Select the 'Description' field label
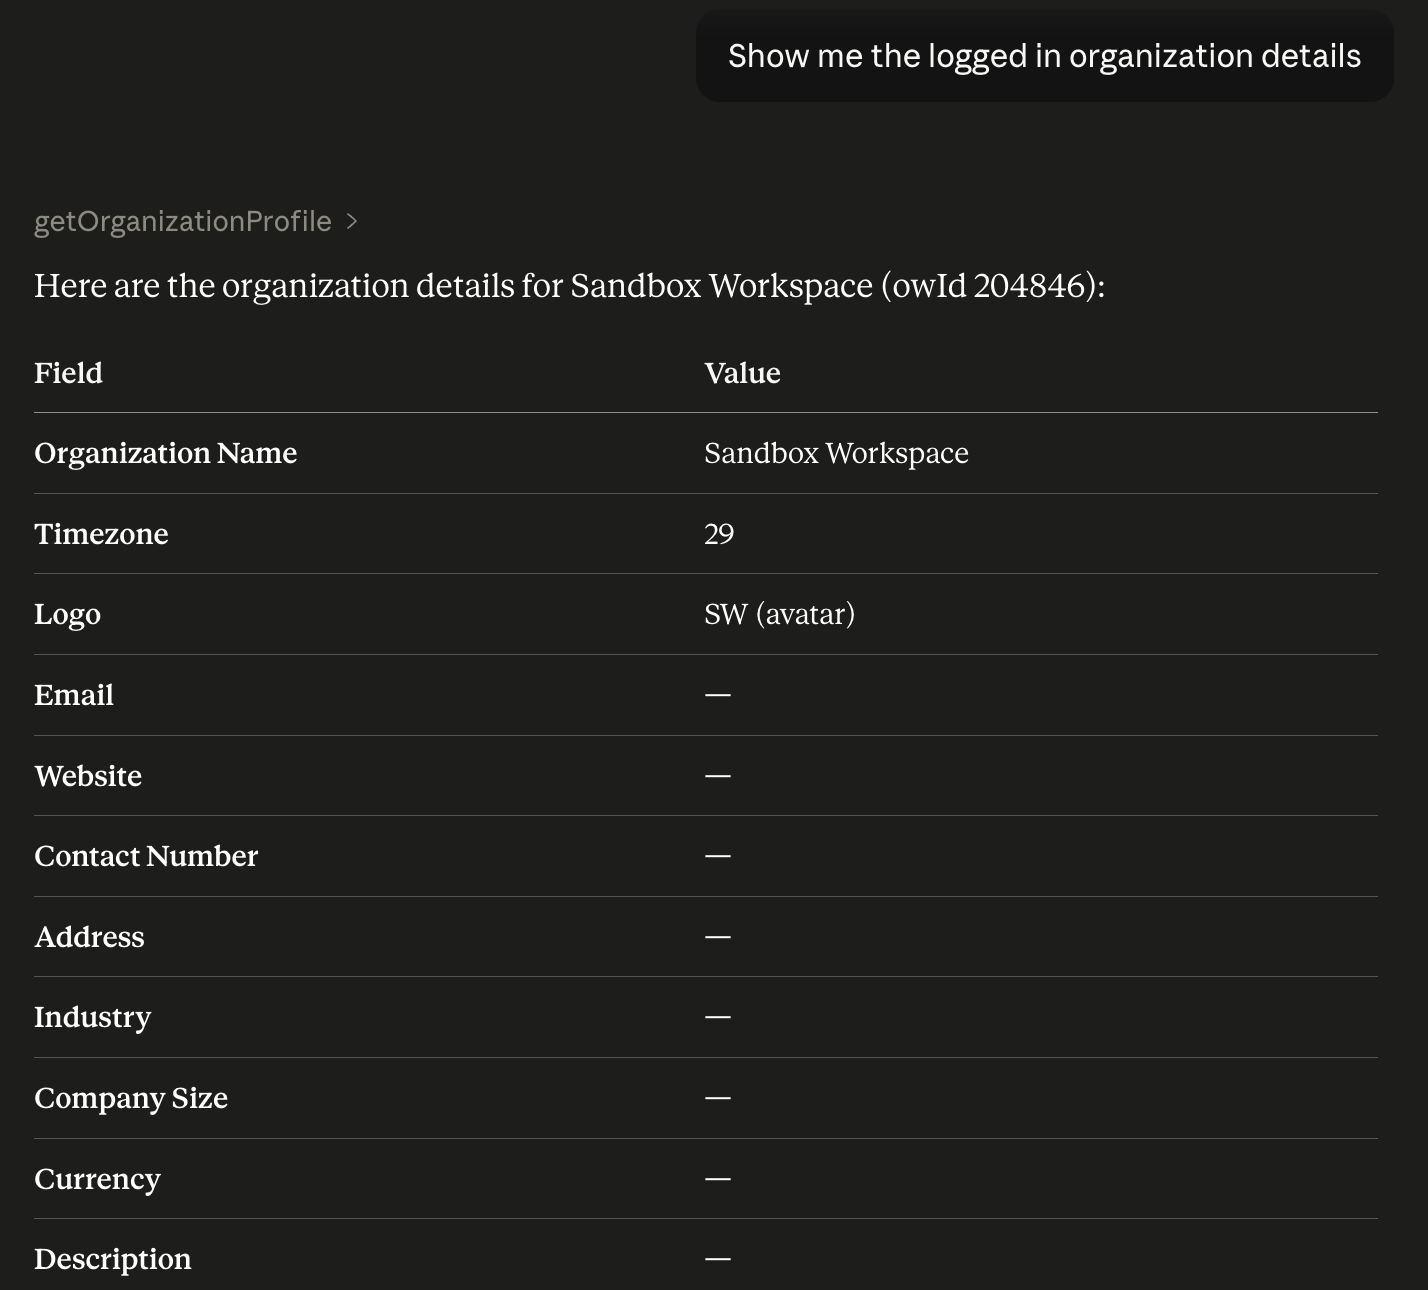This screenshot has height=1290, width=1428. (113, 1259)
